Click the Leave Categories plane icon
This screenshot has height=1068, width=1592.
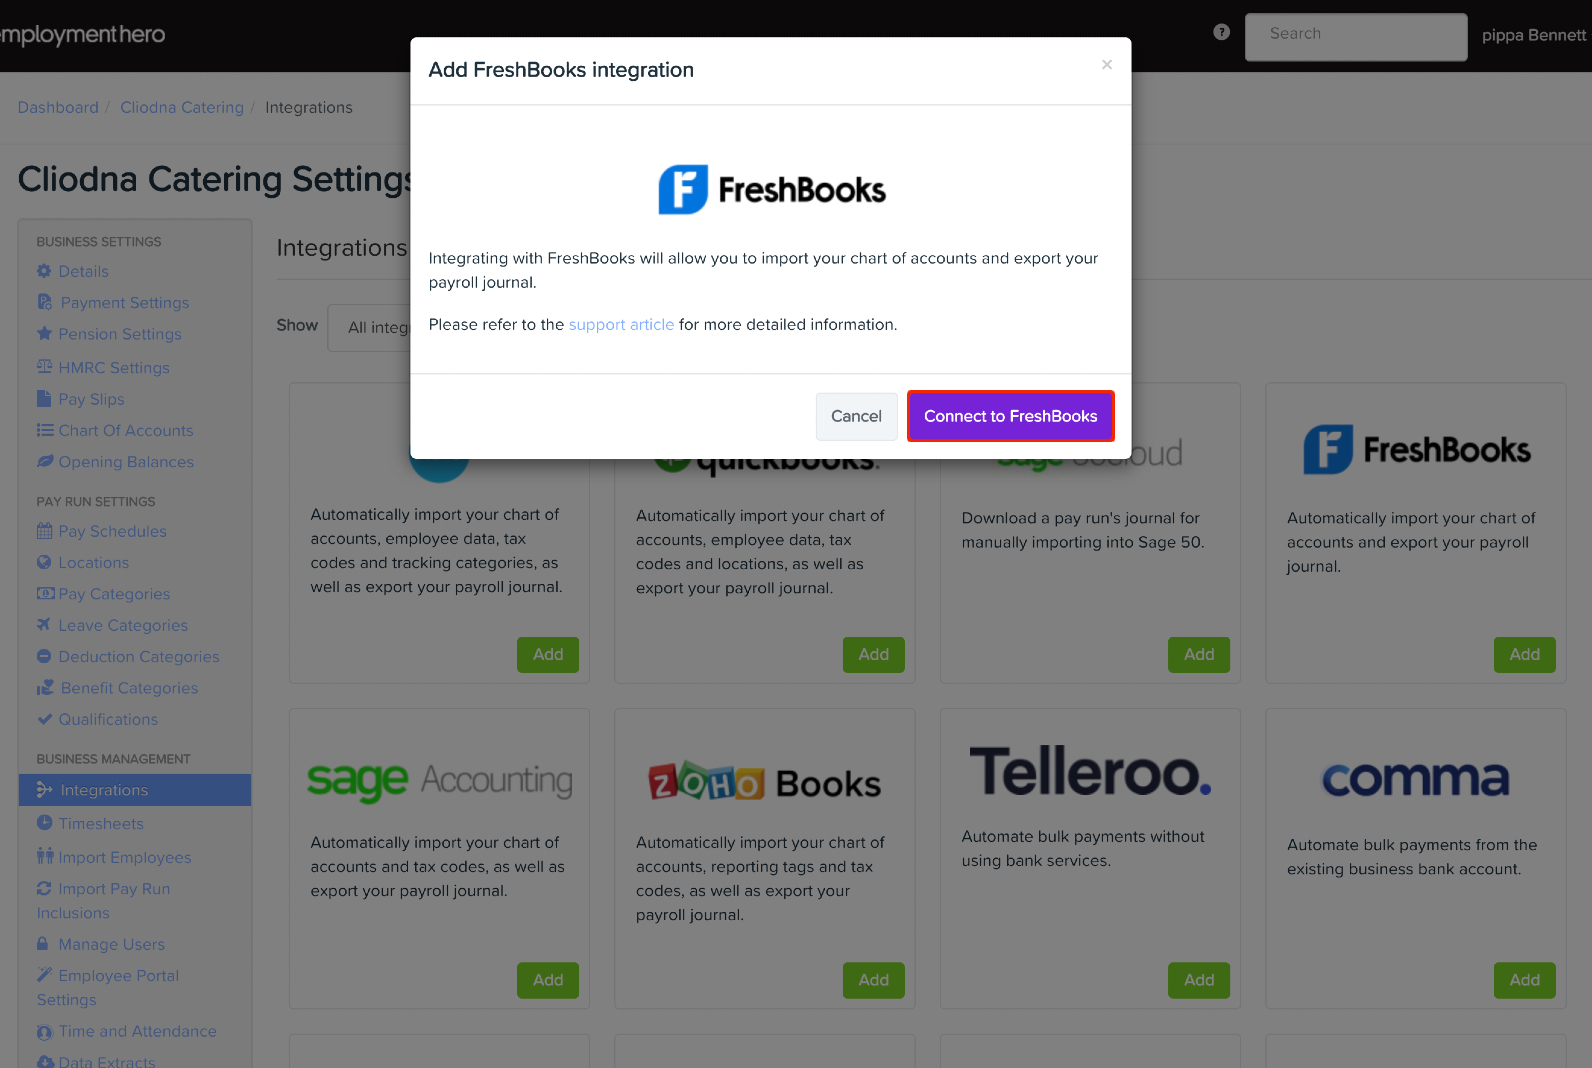coord(44,625)
